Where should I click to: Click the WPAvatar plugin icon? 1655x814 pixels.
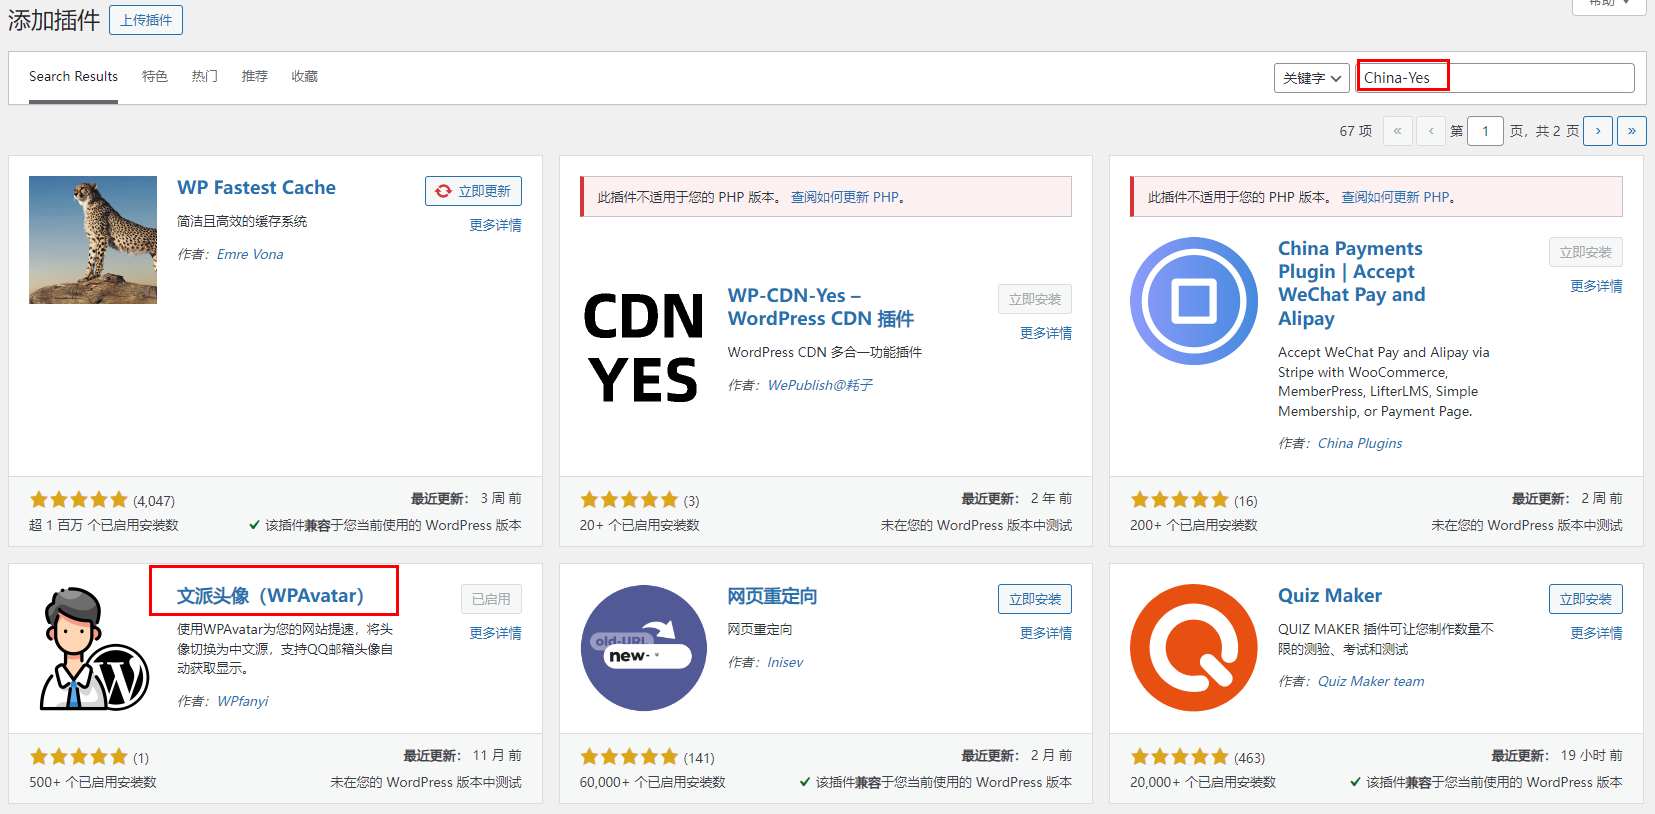point(93,648)
